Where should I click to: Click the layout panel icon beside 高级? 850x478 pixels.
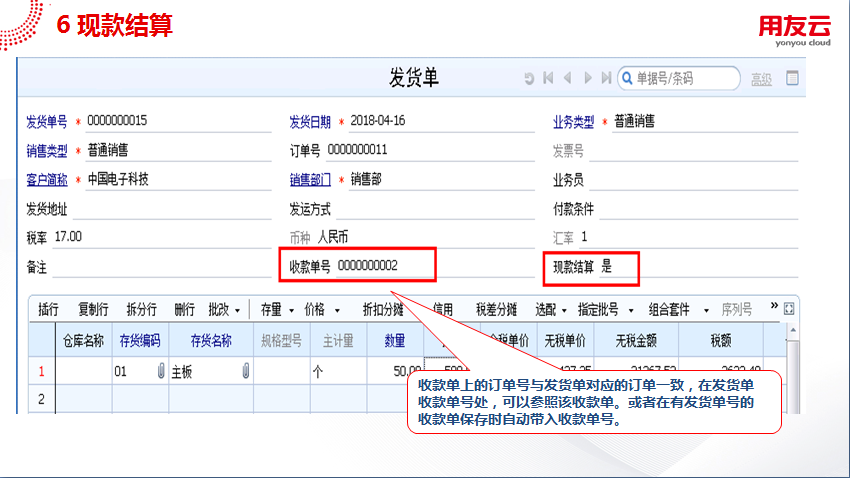[x=793, y=78]
